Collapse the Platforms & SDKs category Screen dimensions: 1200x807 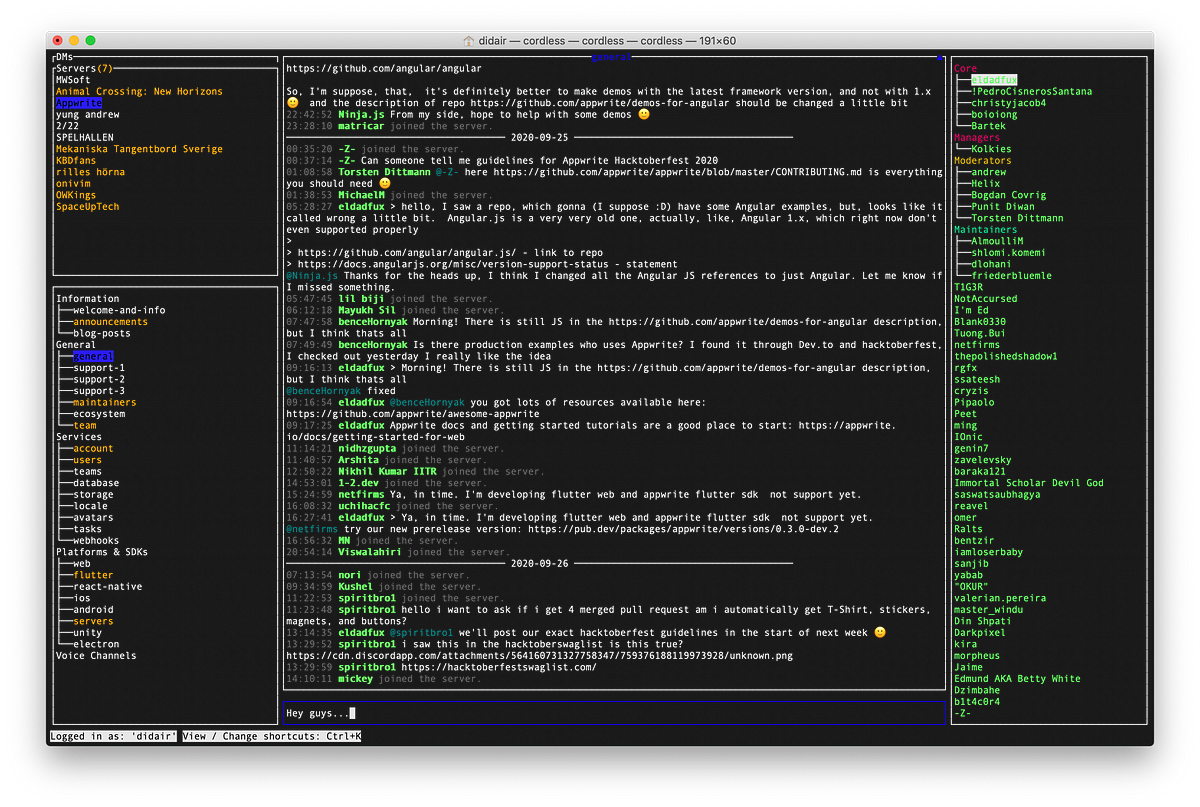[x=102, y=552]
